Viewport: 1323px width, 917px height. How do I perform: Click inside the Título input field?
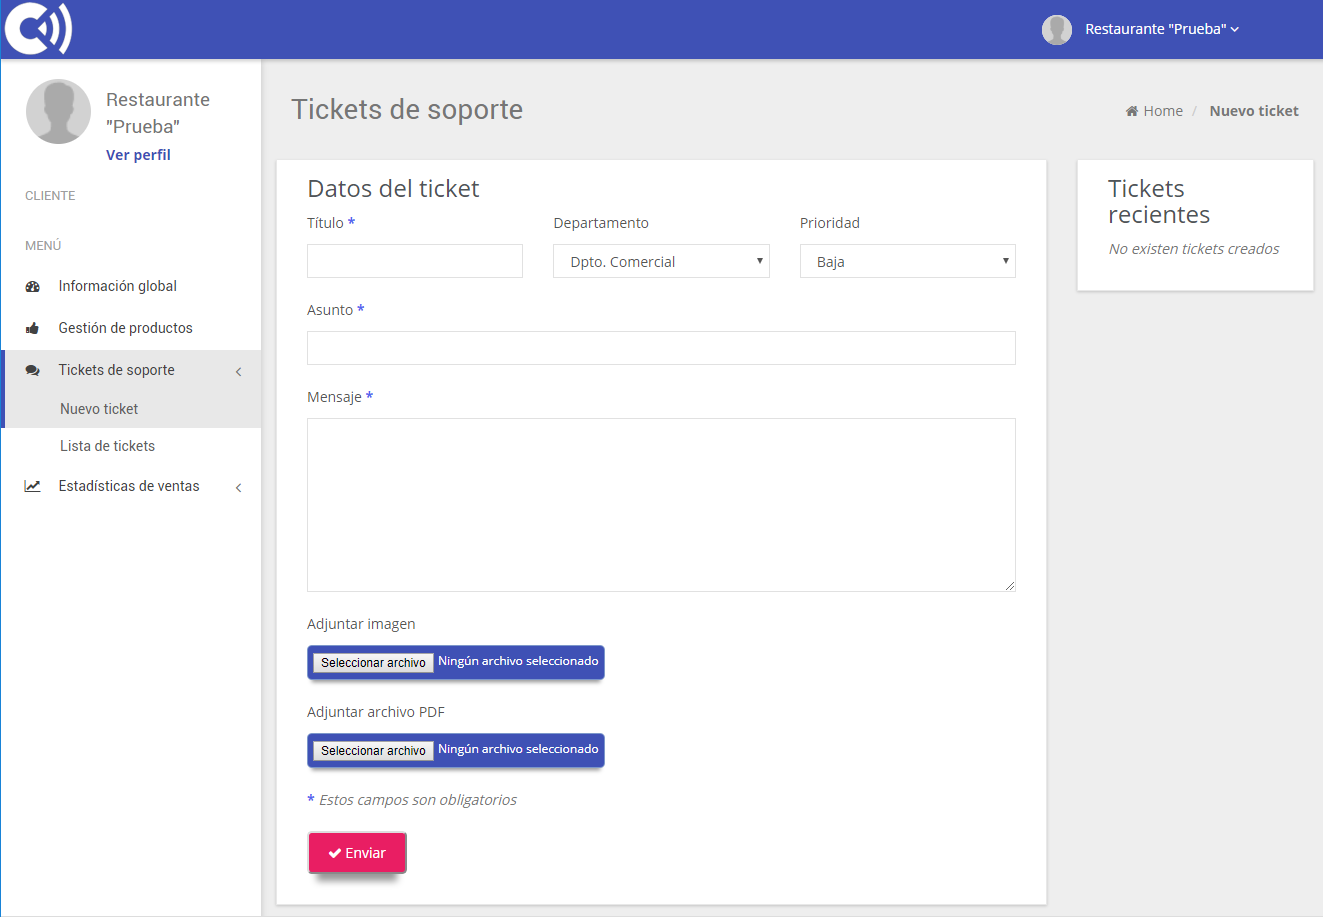[x=414, y=260]
